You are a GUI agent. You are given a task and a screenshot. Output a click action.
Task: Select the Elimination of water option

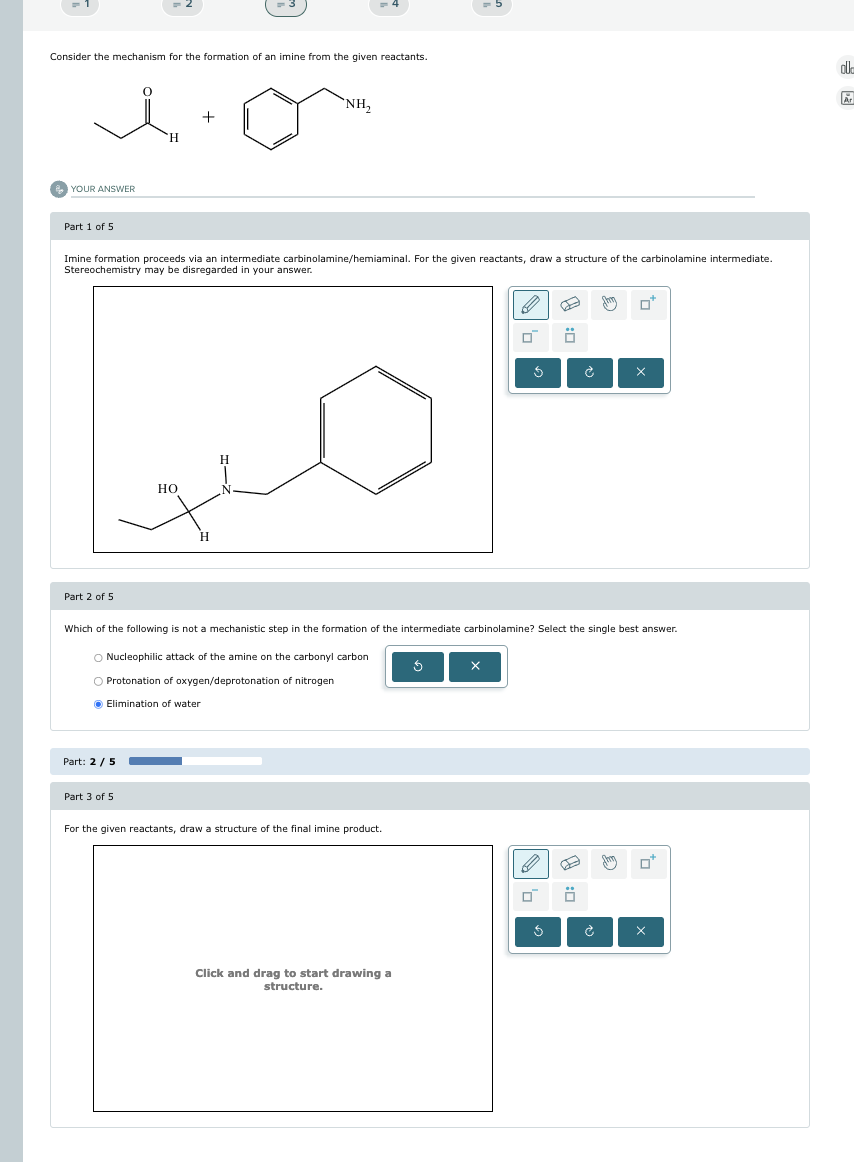[97, 703]
